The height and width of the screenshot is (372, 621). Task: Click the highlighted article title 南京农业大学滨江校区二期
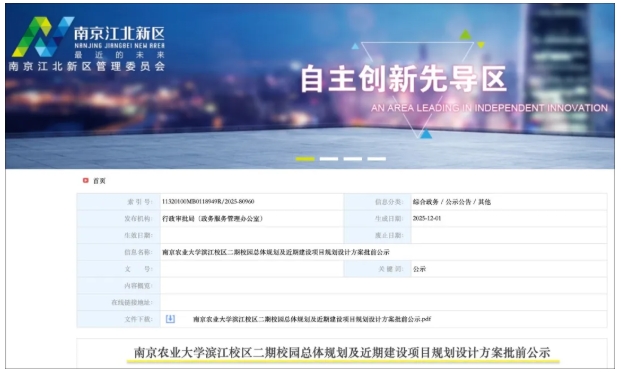(x=342, y=352)
